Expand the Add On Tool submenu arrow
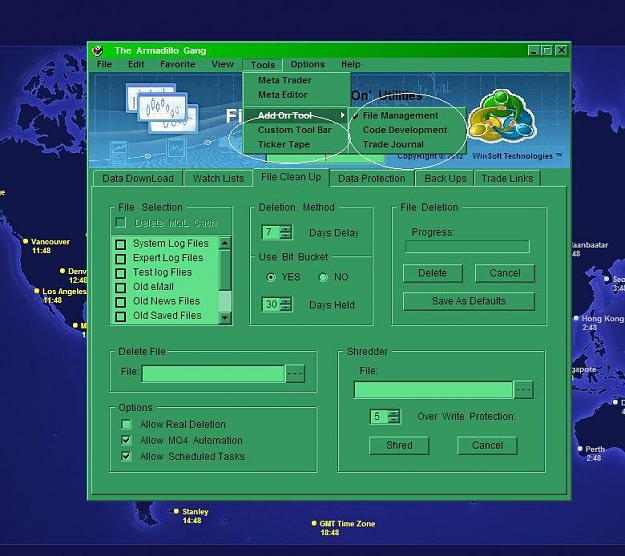 (x=342, y=115)
